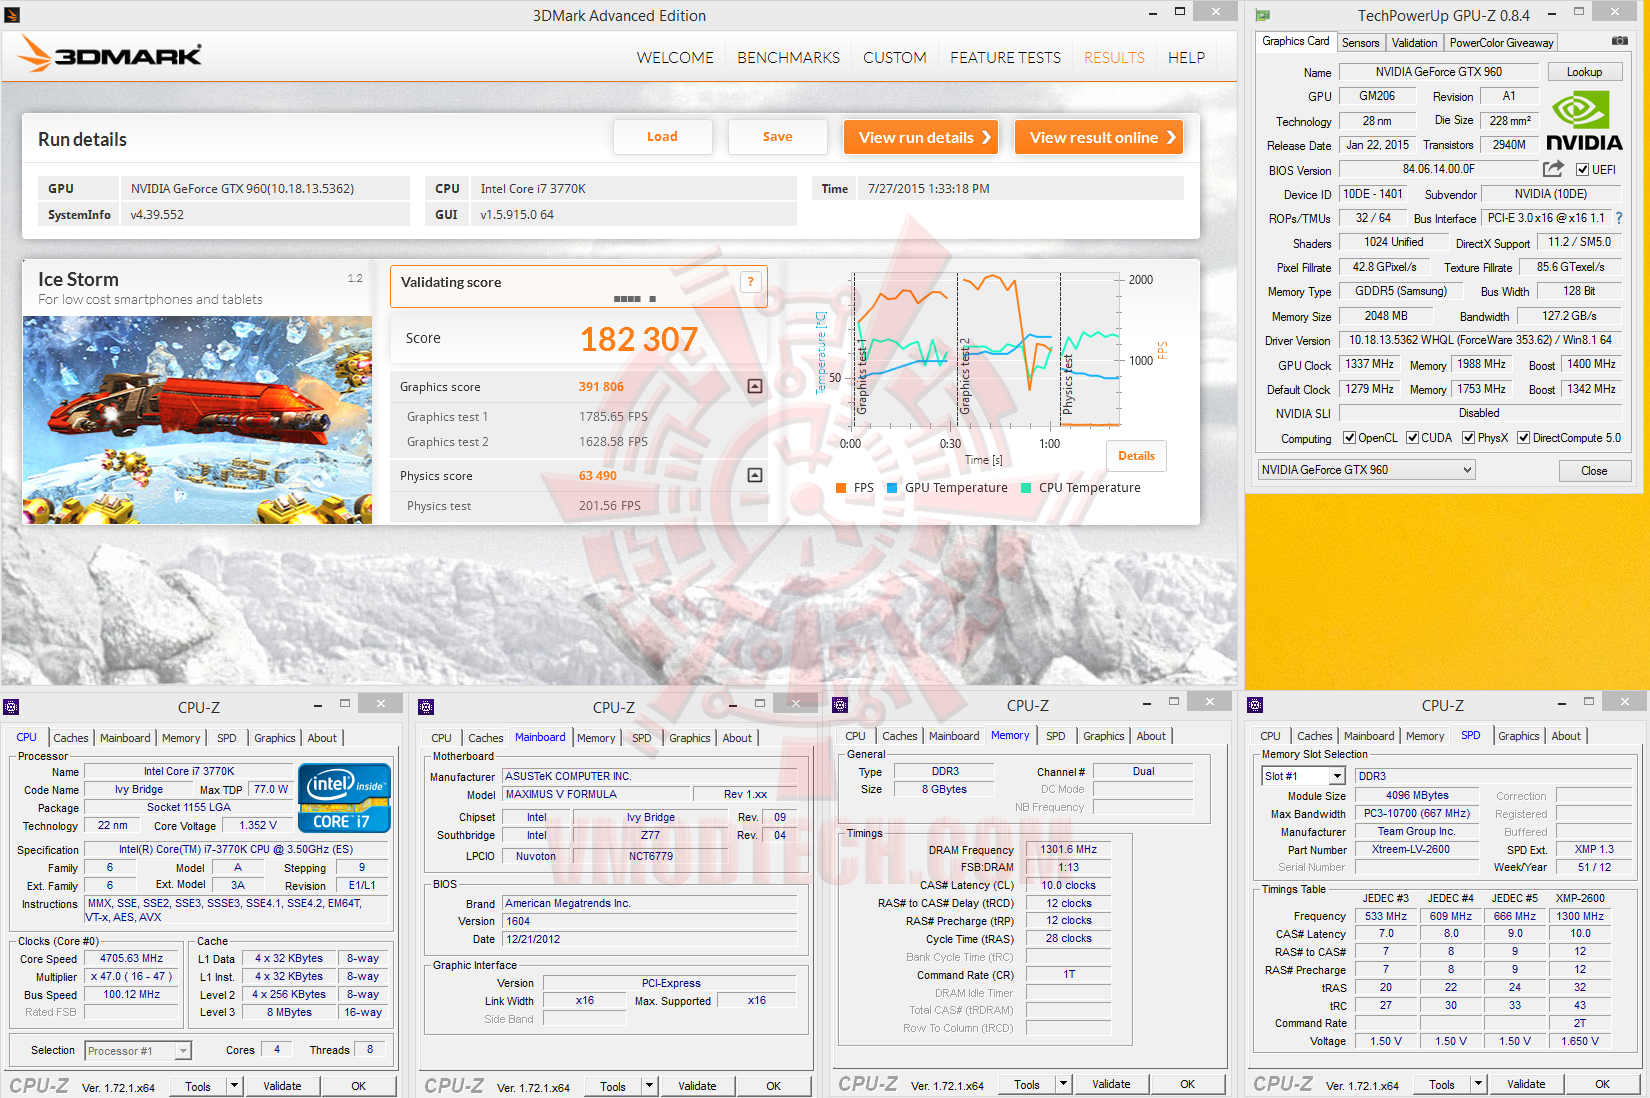
Task: Click the Save button in Run details
Action: click(777, 137)
